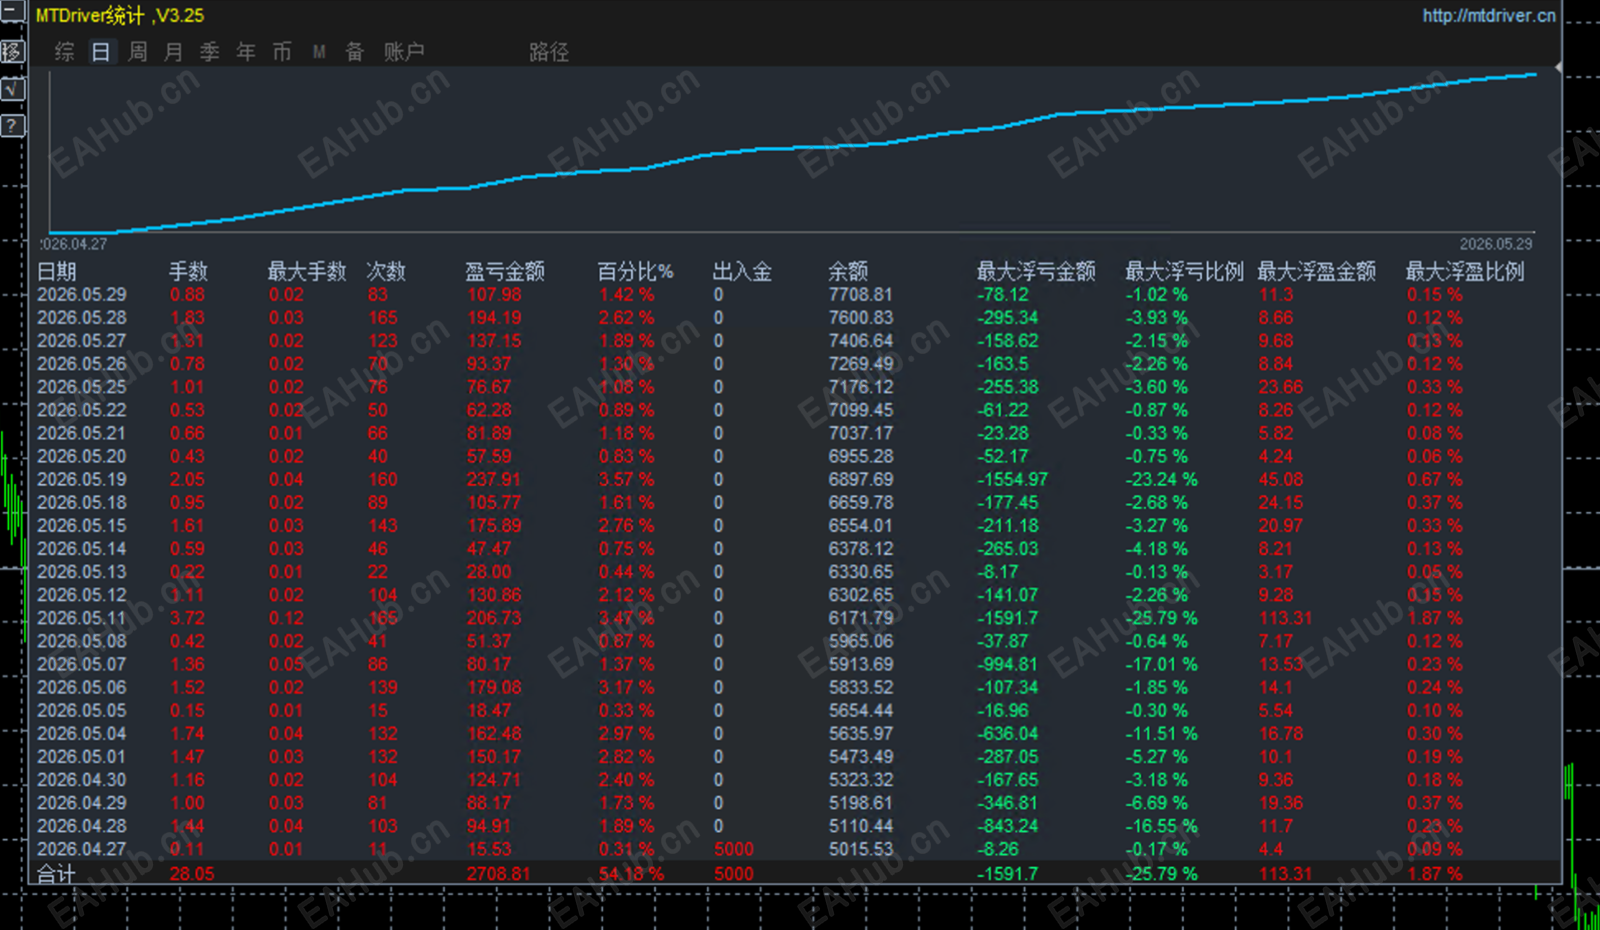Click drawdown ratio -23.24 % cell
Image resolution: width=1600 pixels, height=930 pixels.
(1161, 480)
